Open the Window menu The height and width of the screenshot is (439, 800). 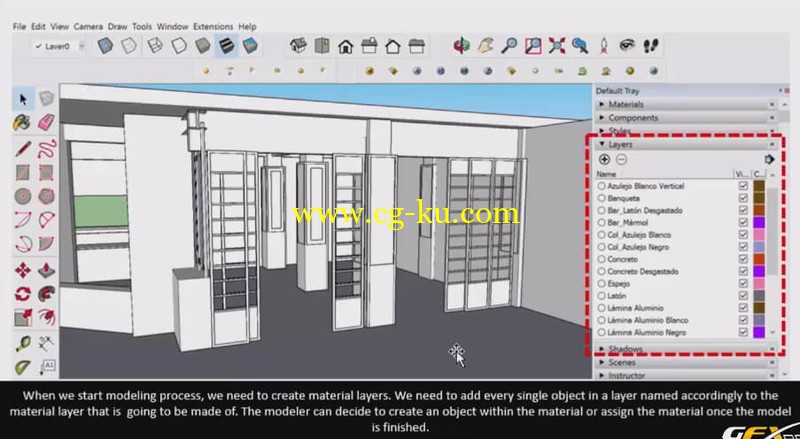(x=172, y=27)
